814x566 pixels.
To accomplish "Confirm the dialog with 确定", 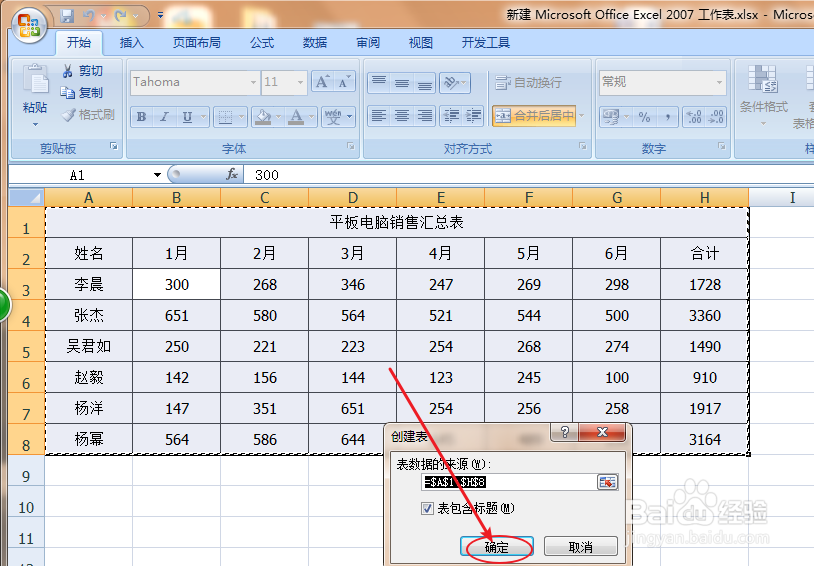I will [497, 547].
